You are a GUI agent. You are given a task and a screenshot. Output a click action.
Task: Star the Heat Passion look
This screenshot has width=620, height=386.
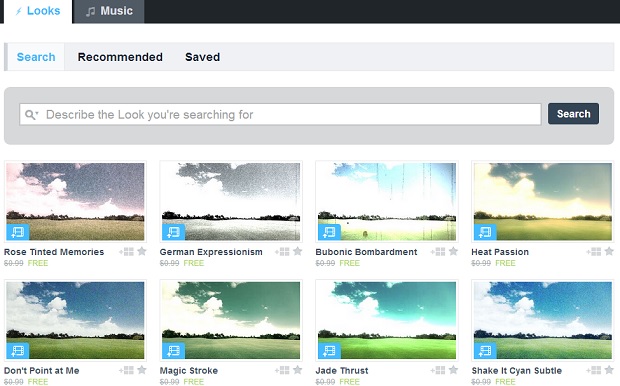click(609, 251)
